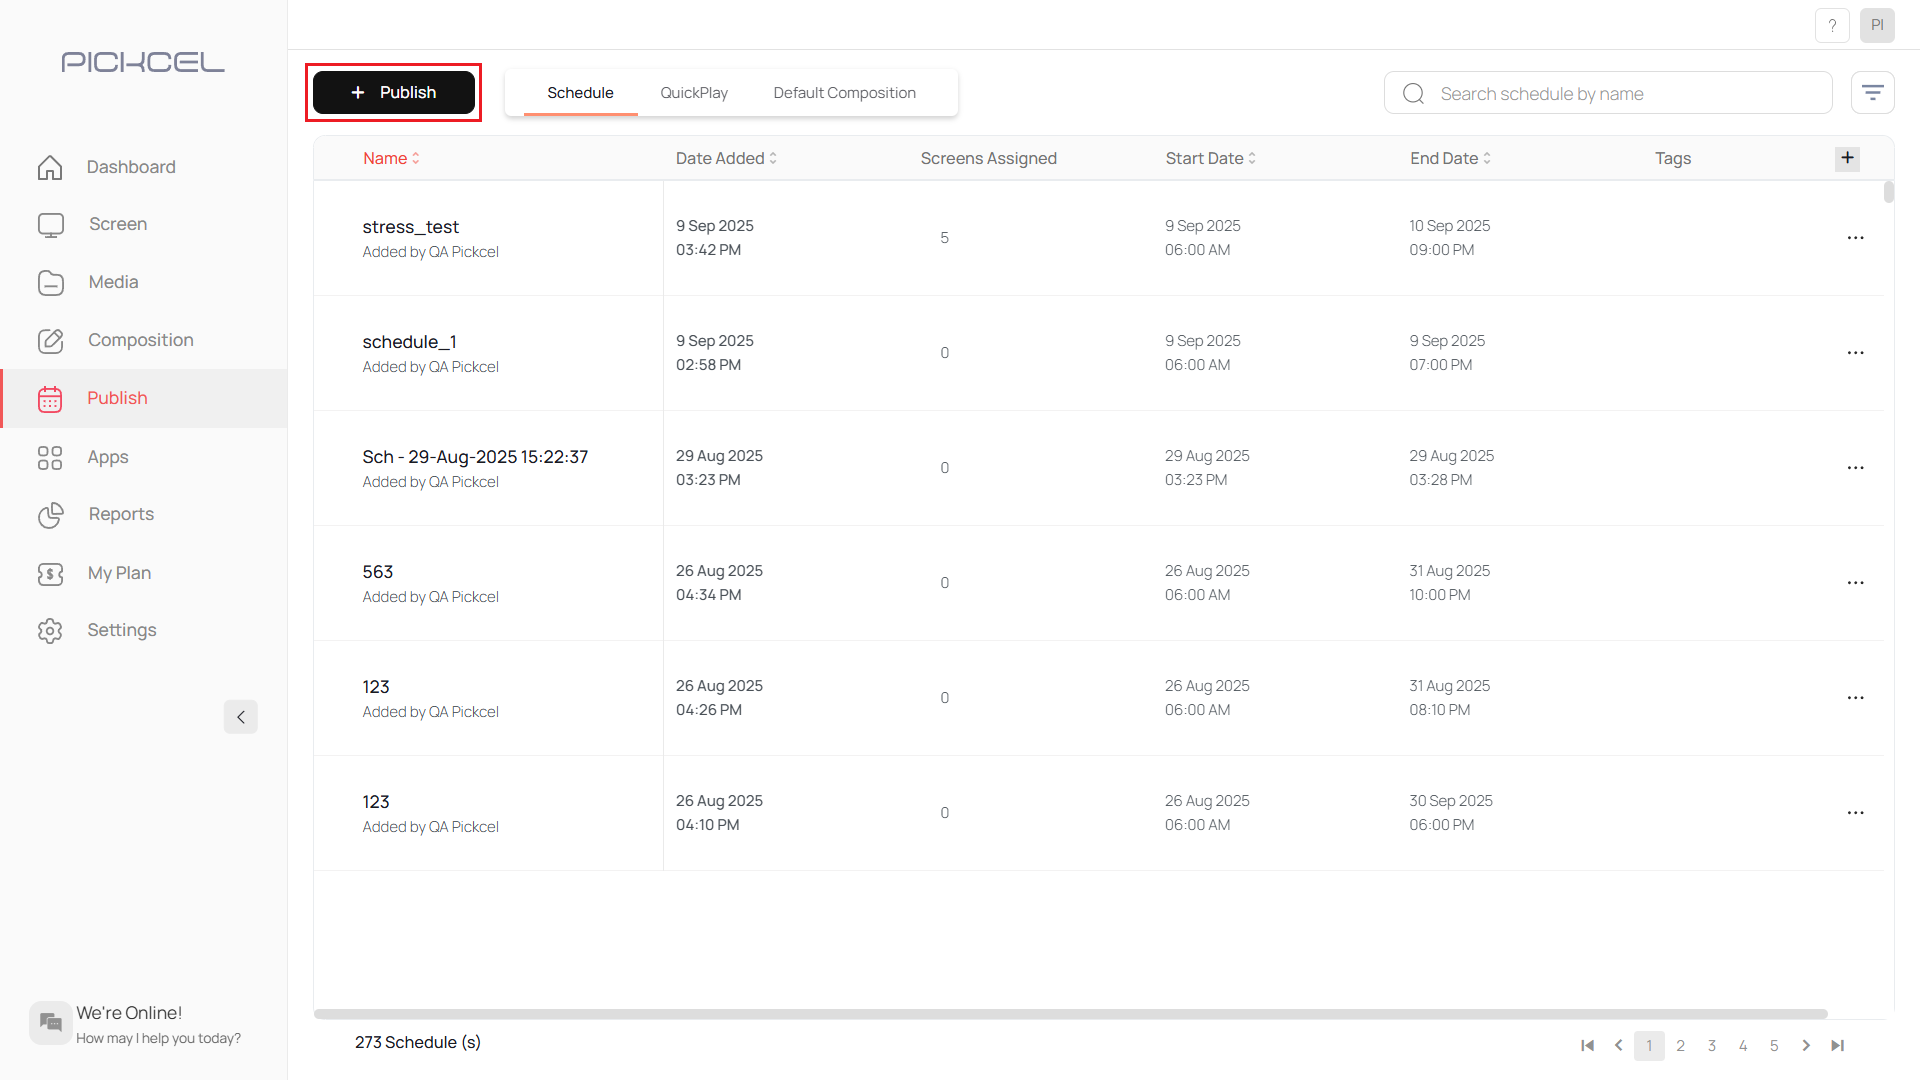Click the Publish button
The height and width of the screenshot is (1080, 1920).
393,92
